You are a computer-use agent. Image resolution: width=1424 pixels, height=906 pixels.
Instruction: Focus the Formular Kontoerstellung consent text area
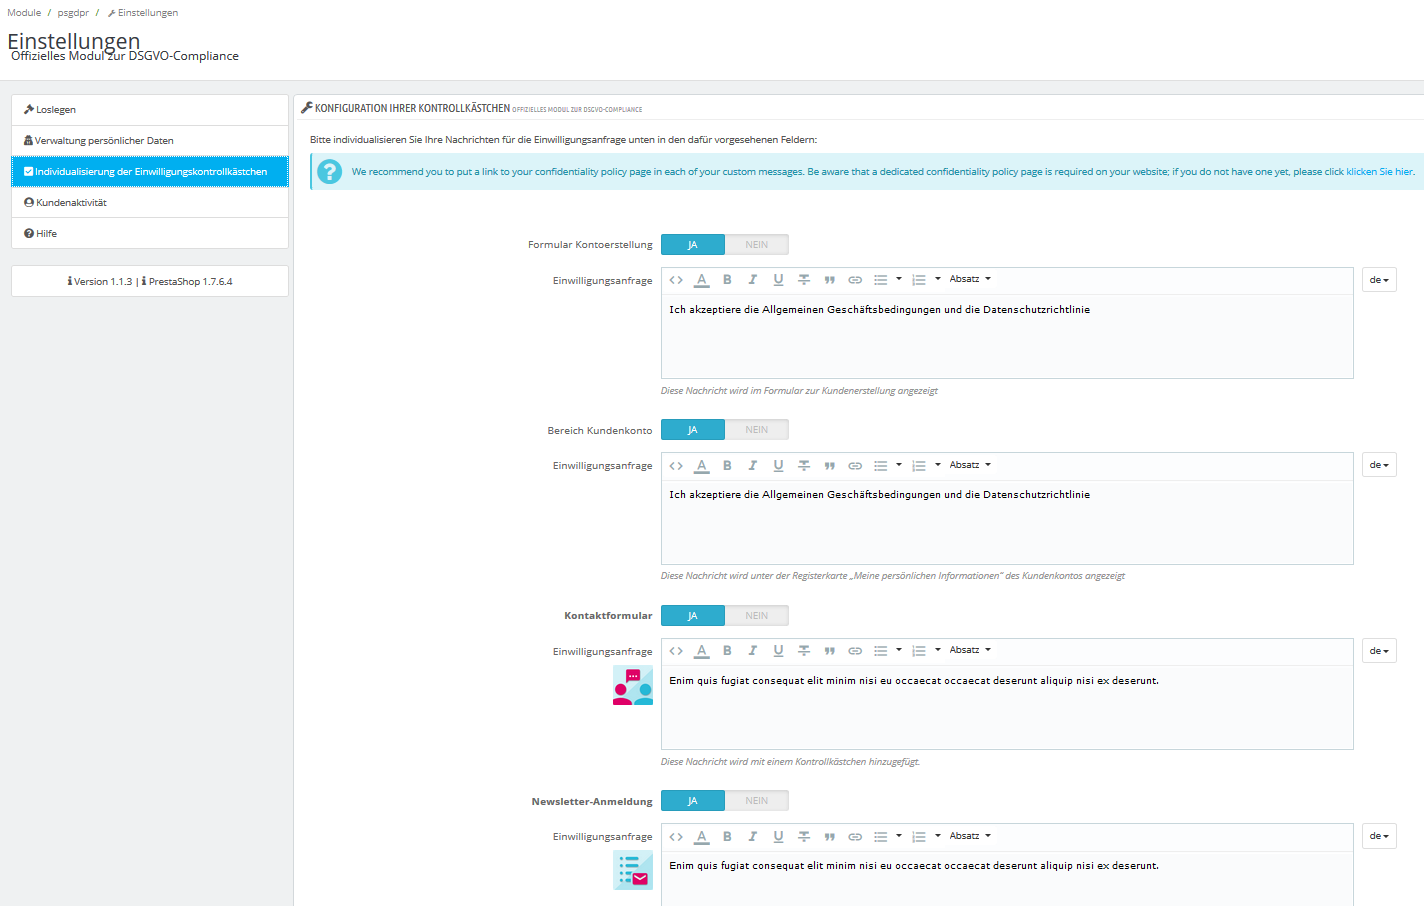pos(1007,336)
